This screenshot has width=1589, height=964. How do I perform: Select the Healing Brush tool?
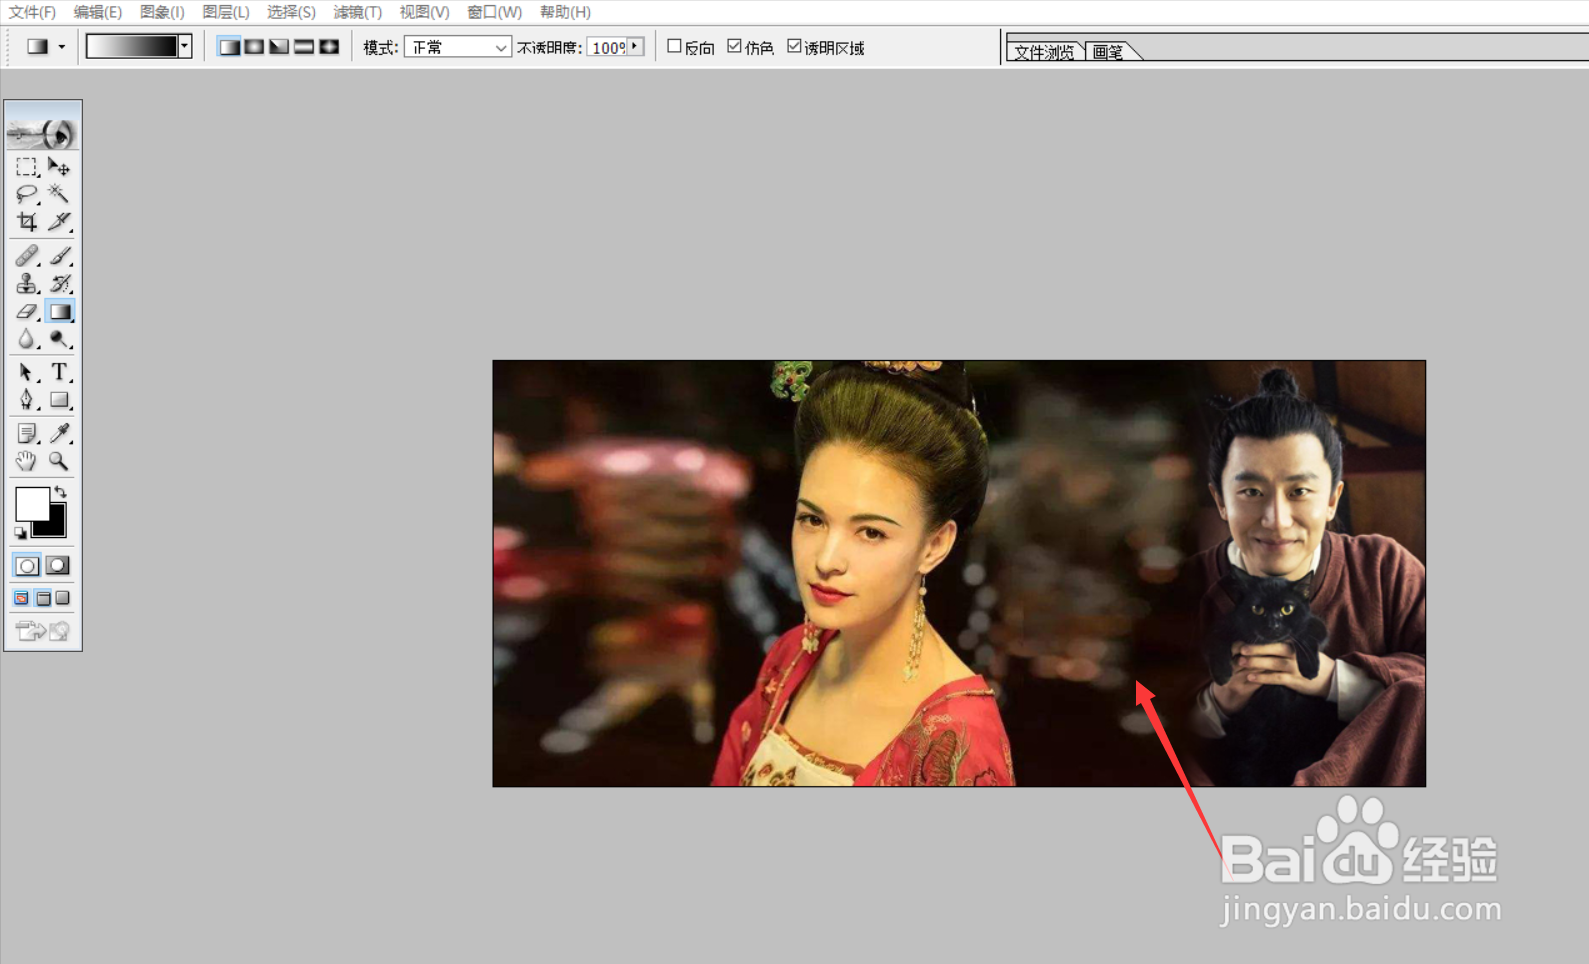(x=27, y=256)
